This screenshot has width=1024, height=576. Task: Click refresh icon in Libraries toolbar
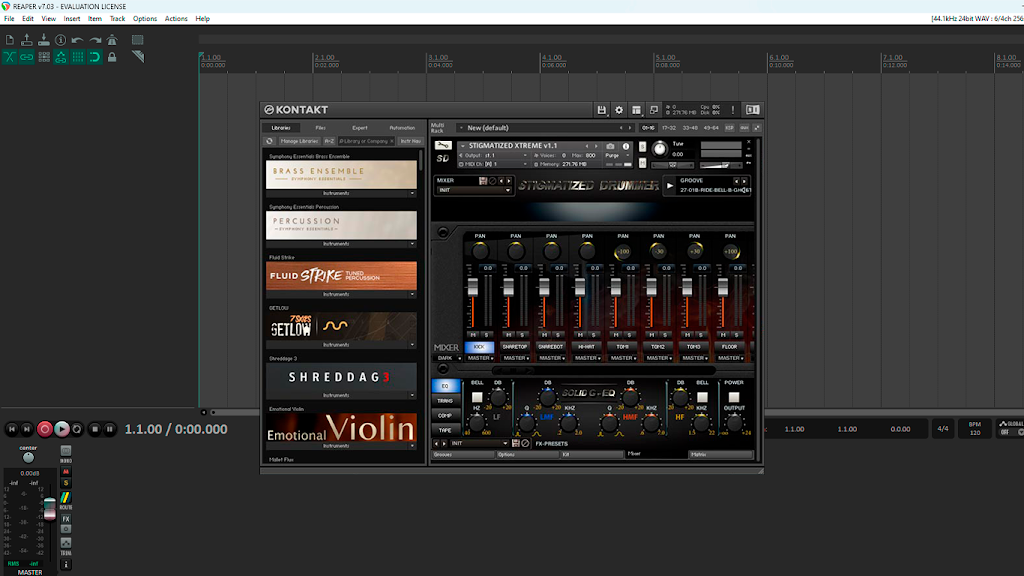(x=269, y=141)
